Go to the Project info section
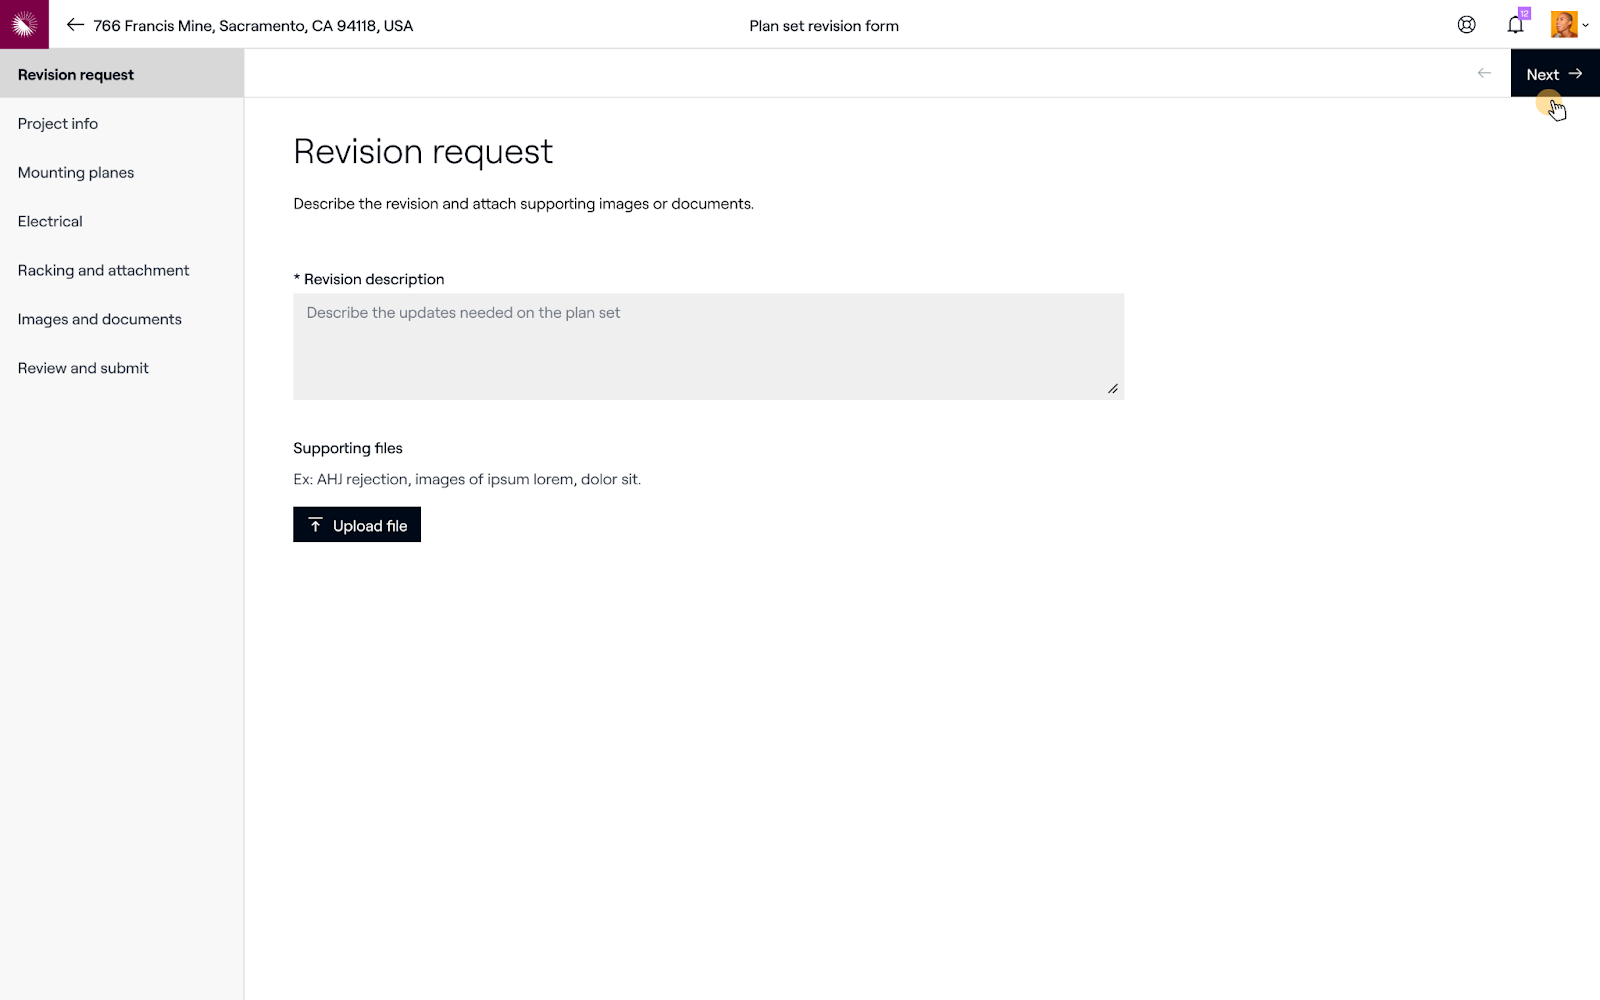 coord(58,124)
